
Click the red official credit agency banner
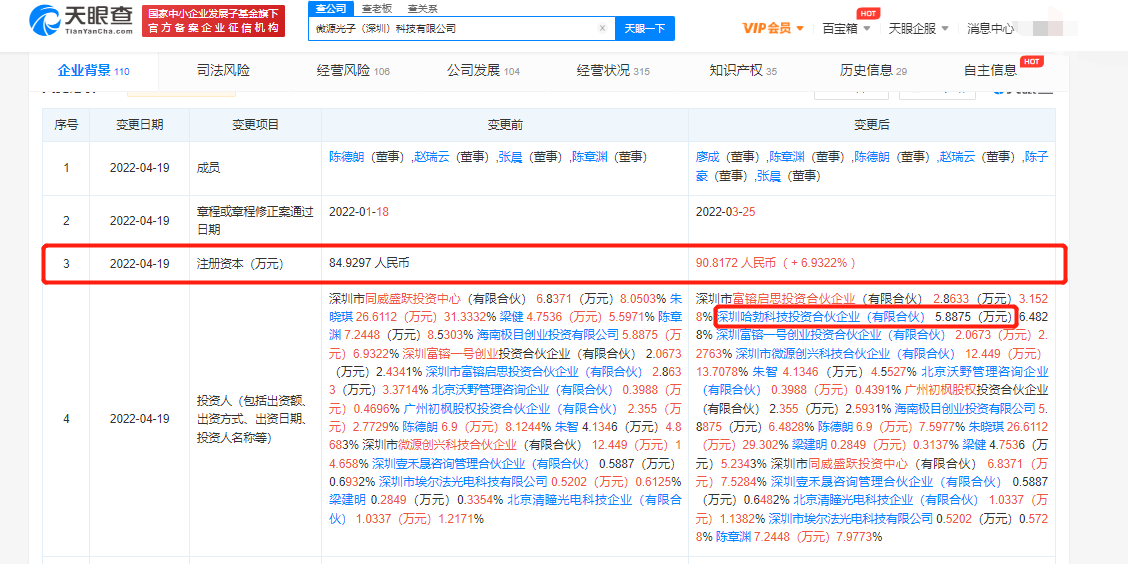click(213, 21)
